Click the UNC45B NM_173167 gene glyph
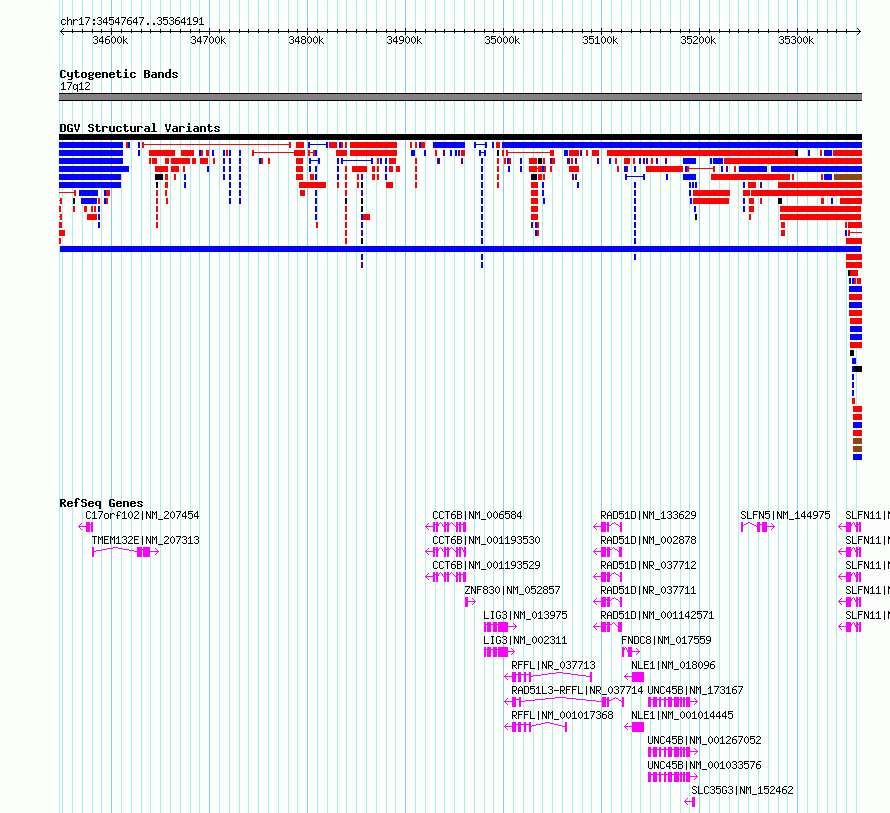890x813 pixels. tap(673, 702)
